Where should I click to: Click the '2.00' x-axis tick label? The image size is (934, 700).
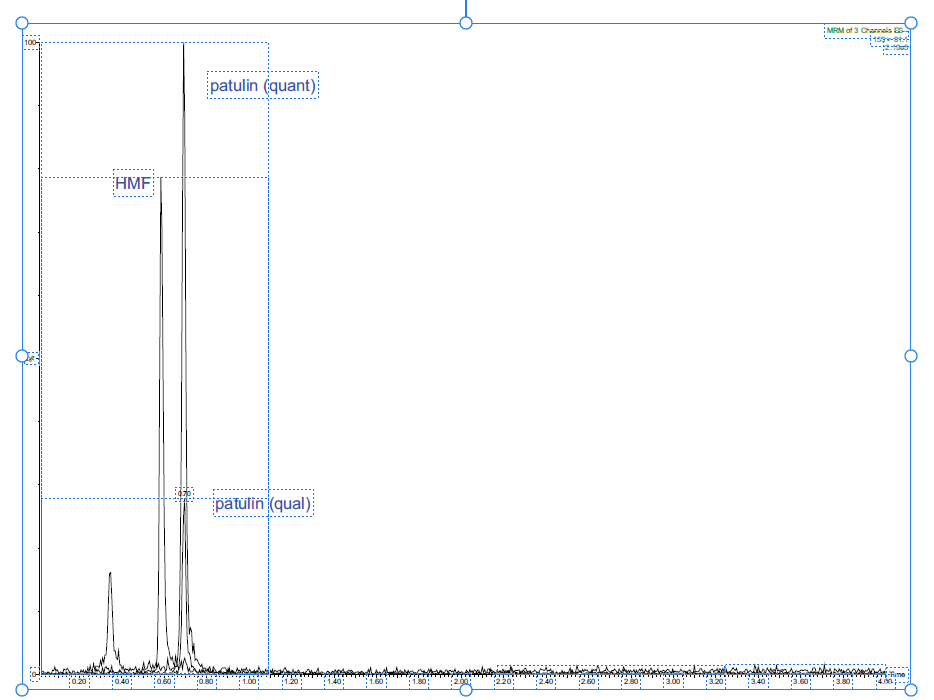(x=461, y=682)
